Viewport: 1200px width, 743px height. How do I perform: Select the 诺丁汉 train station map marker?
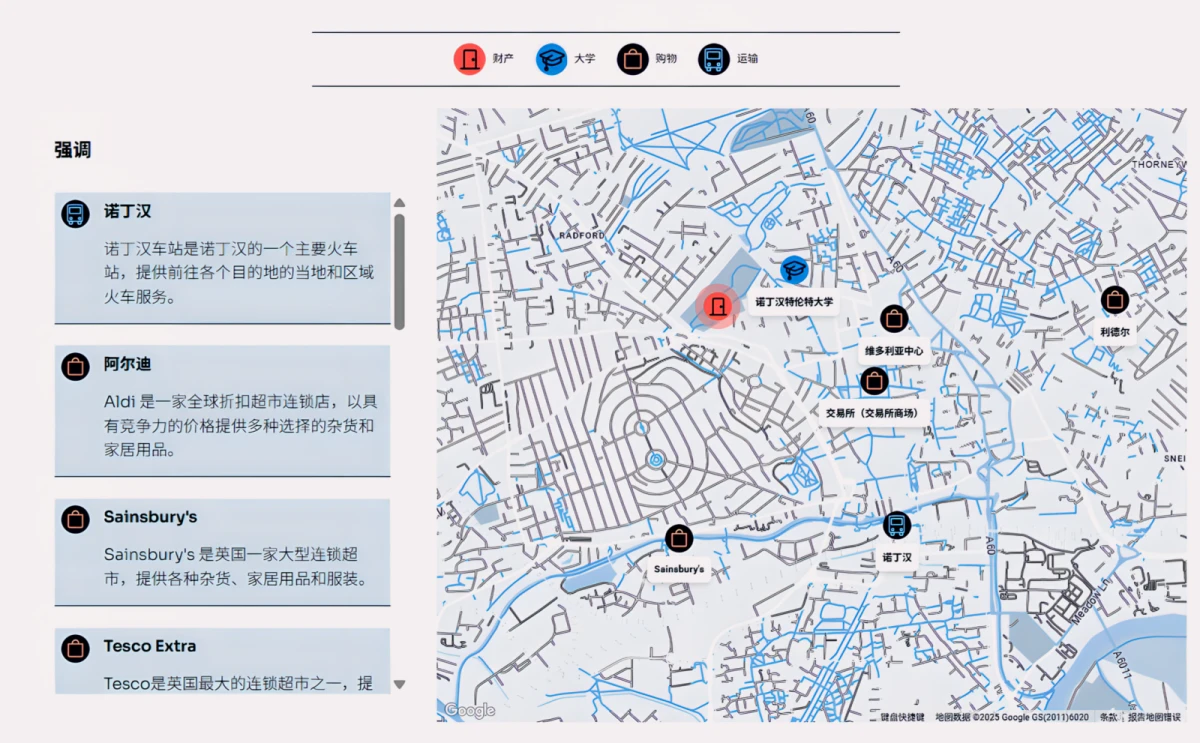pyautogui.click(x=897, y=525)
